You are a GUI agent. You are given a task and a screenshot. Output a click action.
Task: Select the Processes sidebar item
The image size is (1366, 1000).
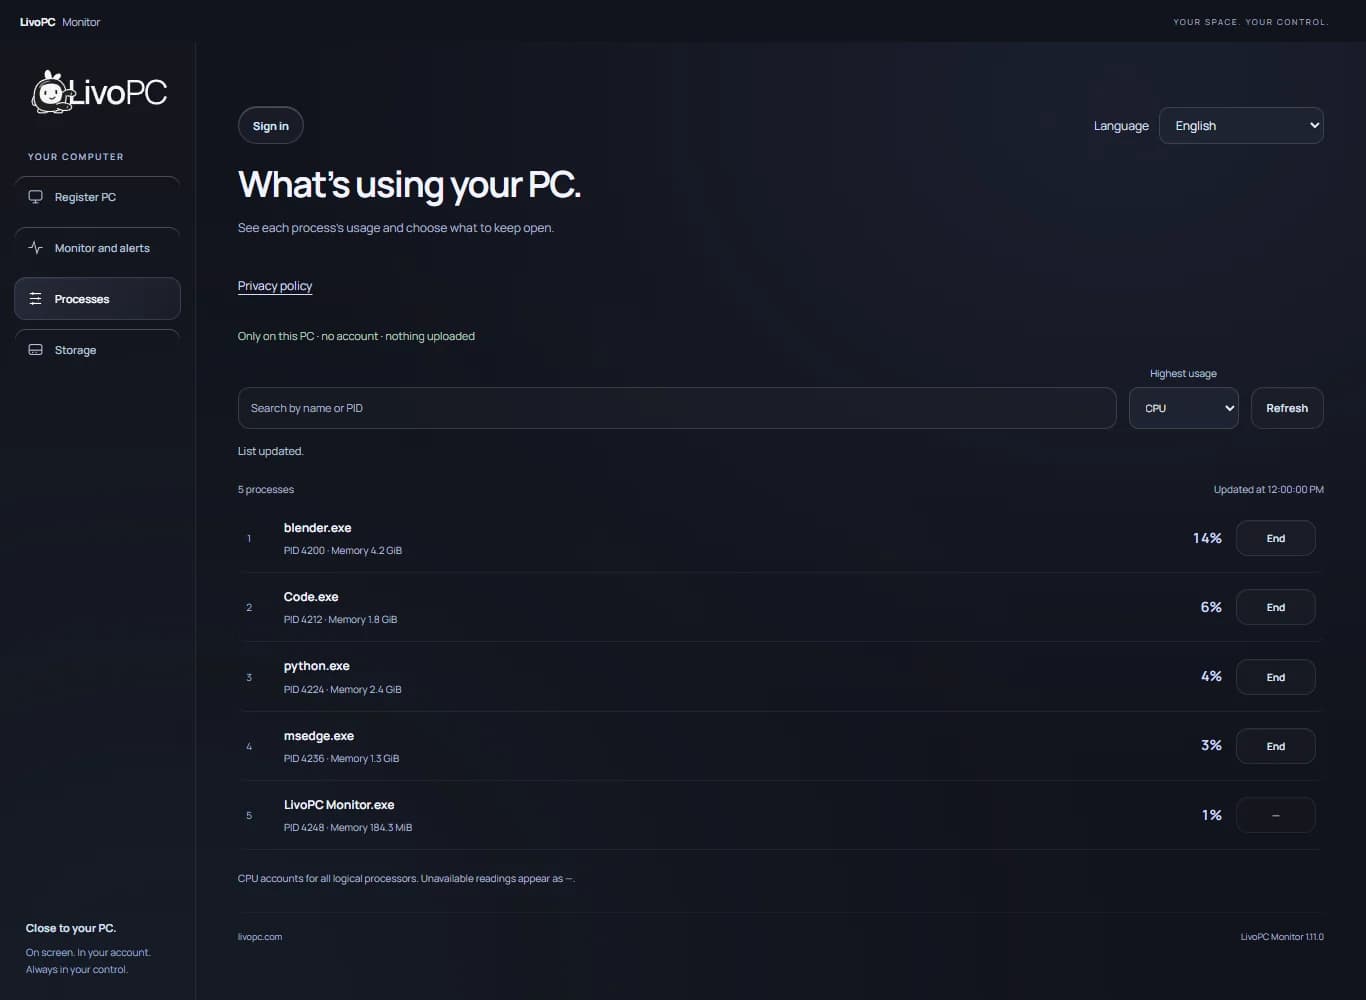(97, 299)
